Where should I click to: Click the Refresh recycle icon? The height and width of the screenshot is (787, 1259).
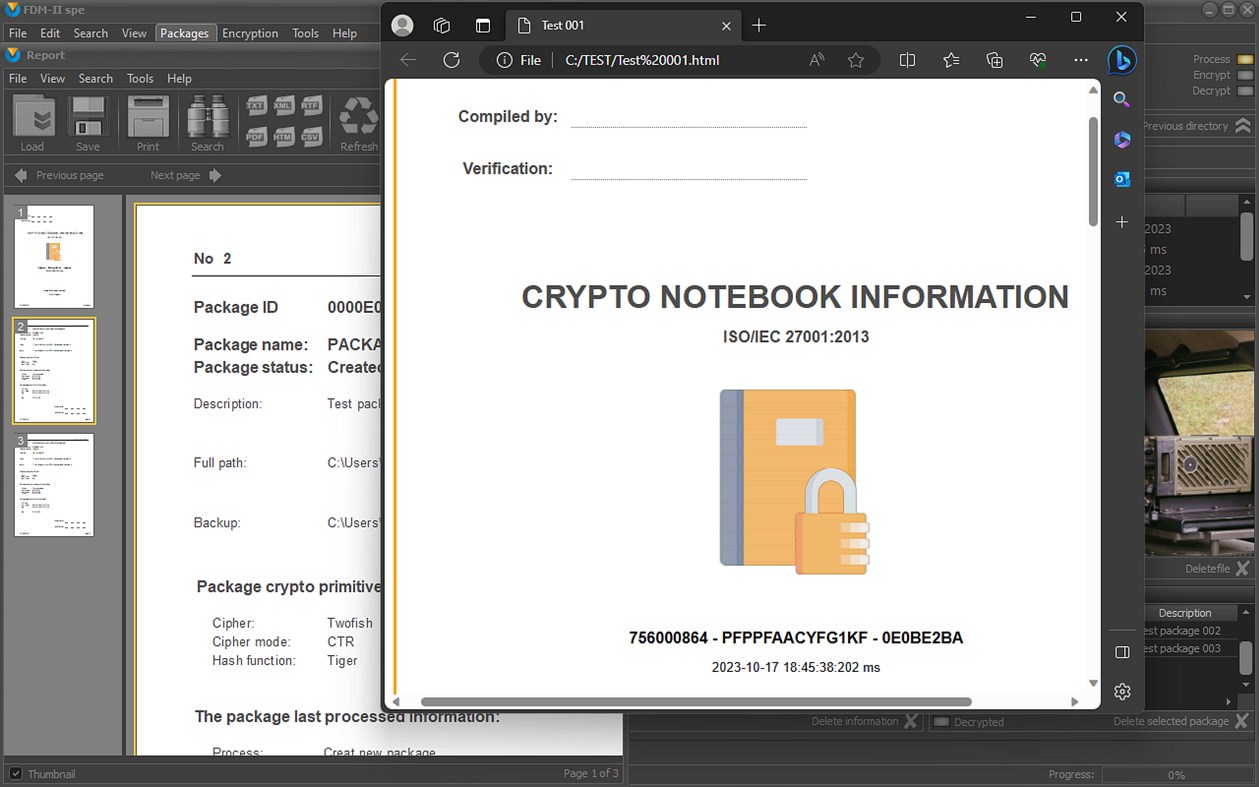click(x=358, y=118)
